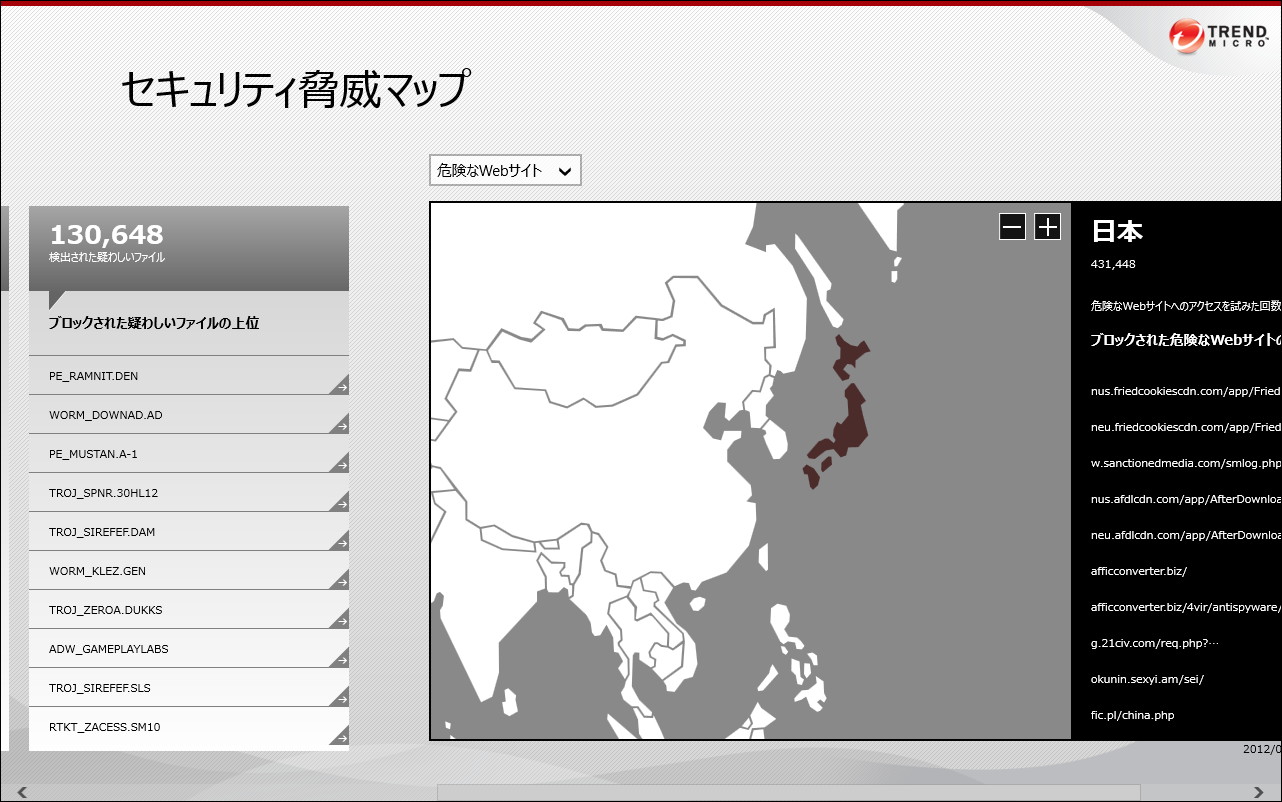Pick the RTKT_ZACESS.SM10 item
Viewport: 1282px width, 802px height.
189,727
